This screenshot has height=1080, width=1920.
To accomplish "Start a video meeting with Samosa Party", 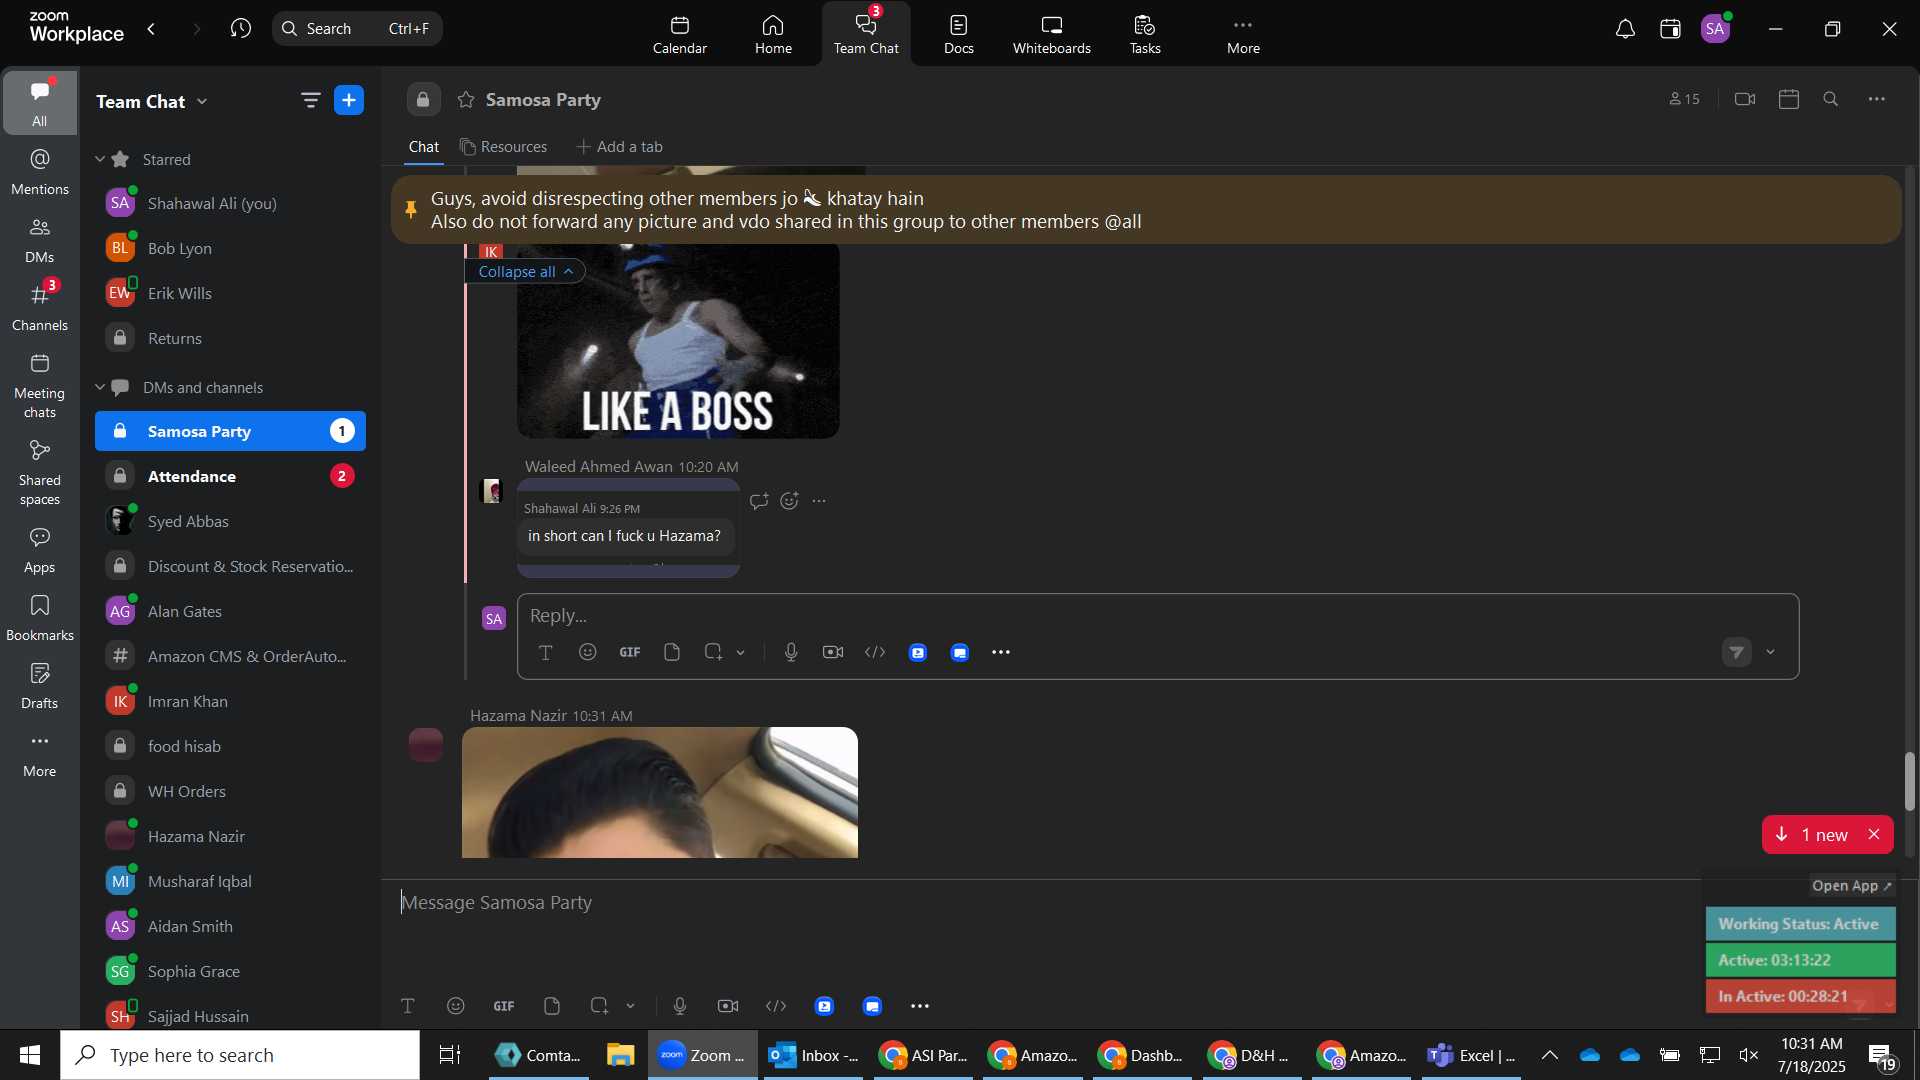I will click(x=1745, y=99).
